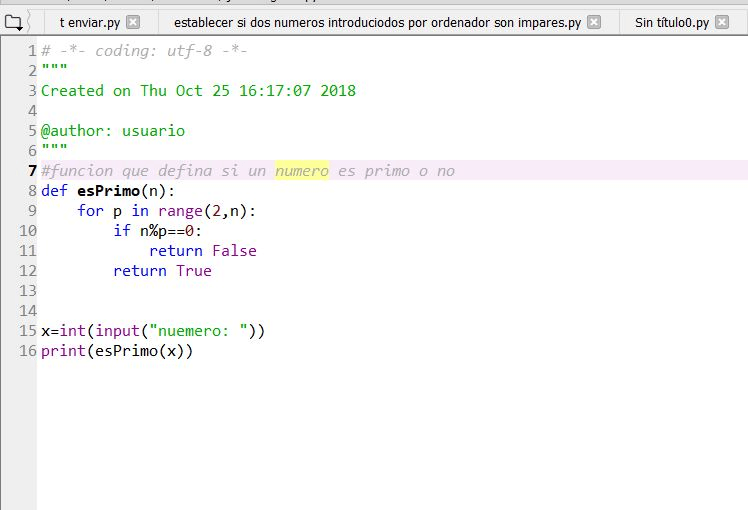748x510 pixels.
Task: Click the browse tabs folder icon
Action: coord(13,22)
